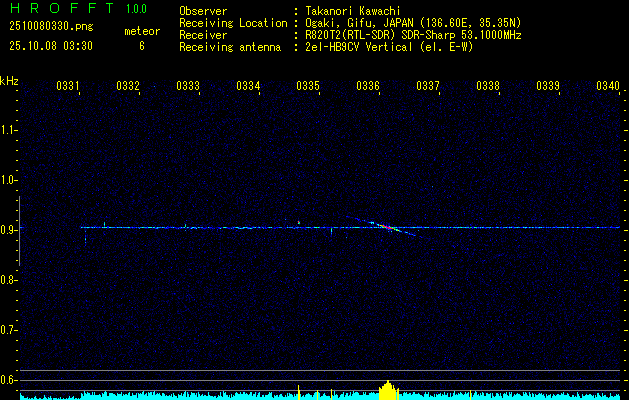This screenshot has height=400, width=629.
Task: Select the 2510080330.png filename text
Action: [51, 27]
